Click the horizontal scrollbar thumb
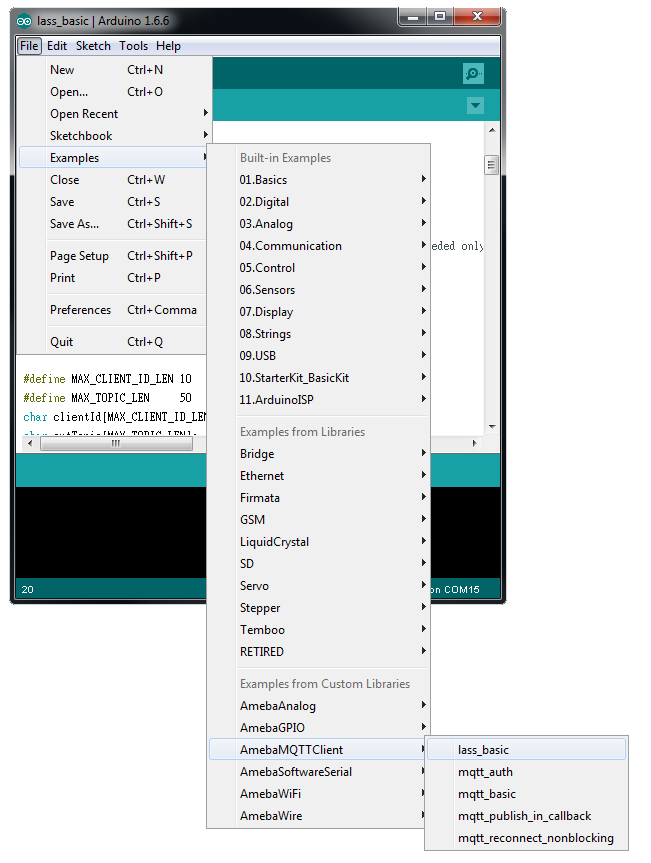 coord(116,444)
